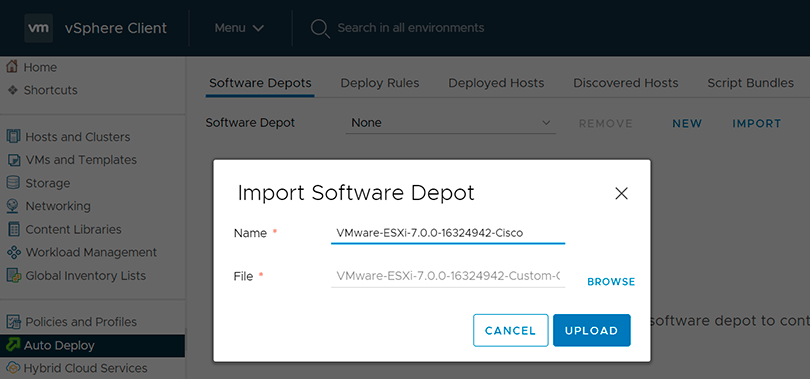The image size is (810, 379).
Task: Click the IMPORT depot button
Action: click(757, 123)
